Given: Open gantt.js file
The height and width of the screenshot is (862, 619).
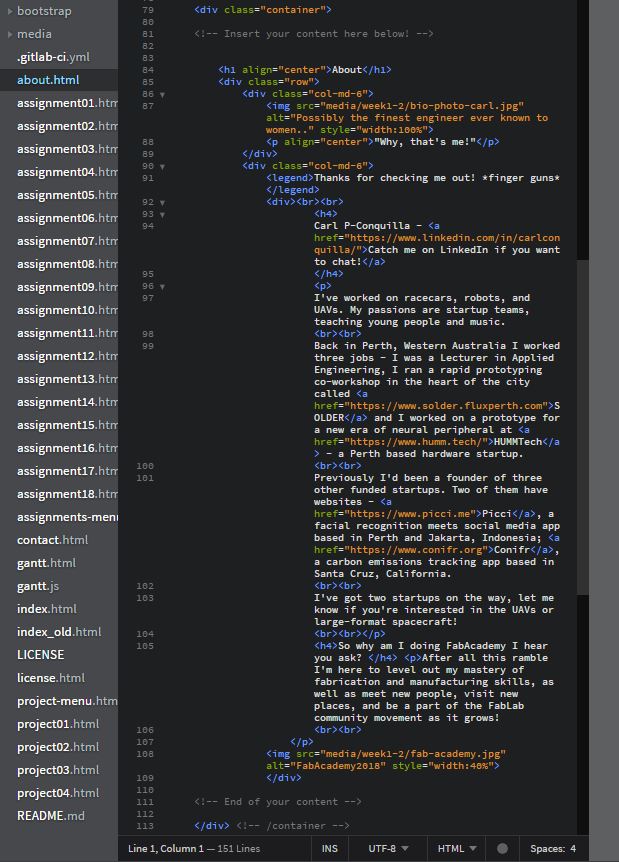Looking at the screenshot, I should tap(37, 587).
